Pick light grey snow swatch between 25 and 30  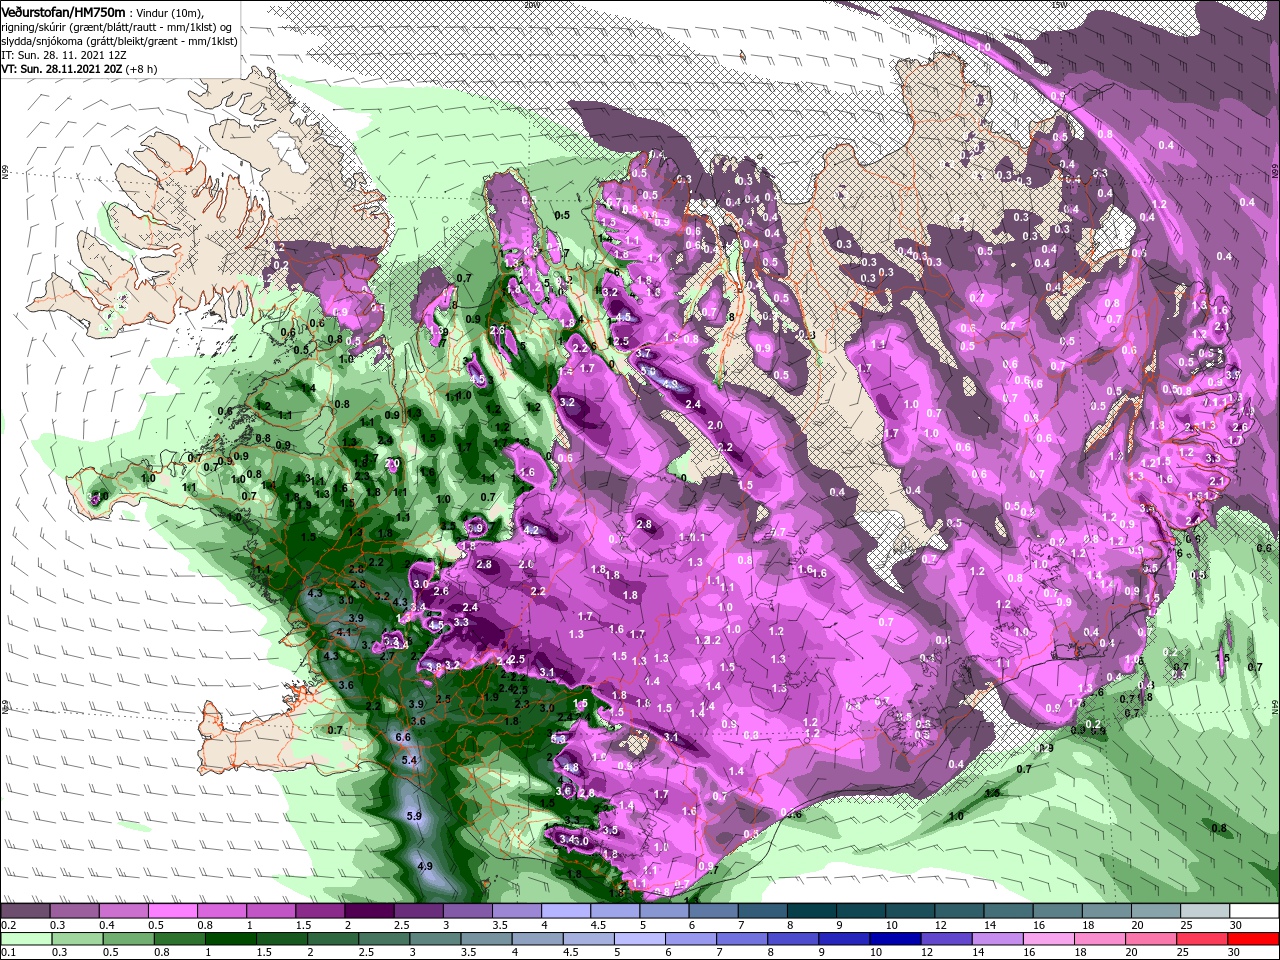click(1204, 911)
